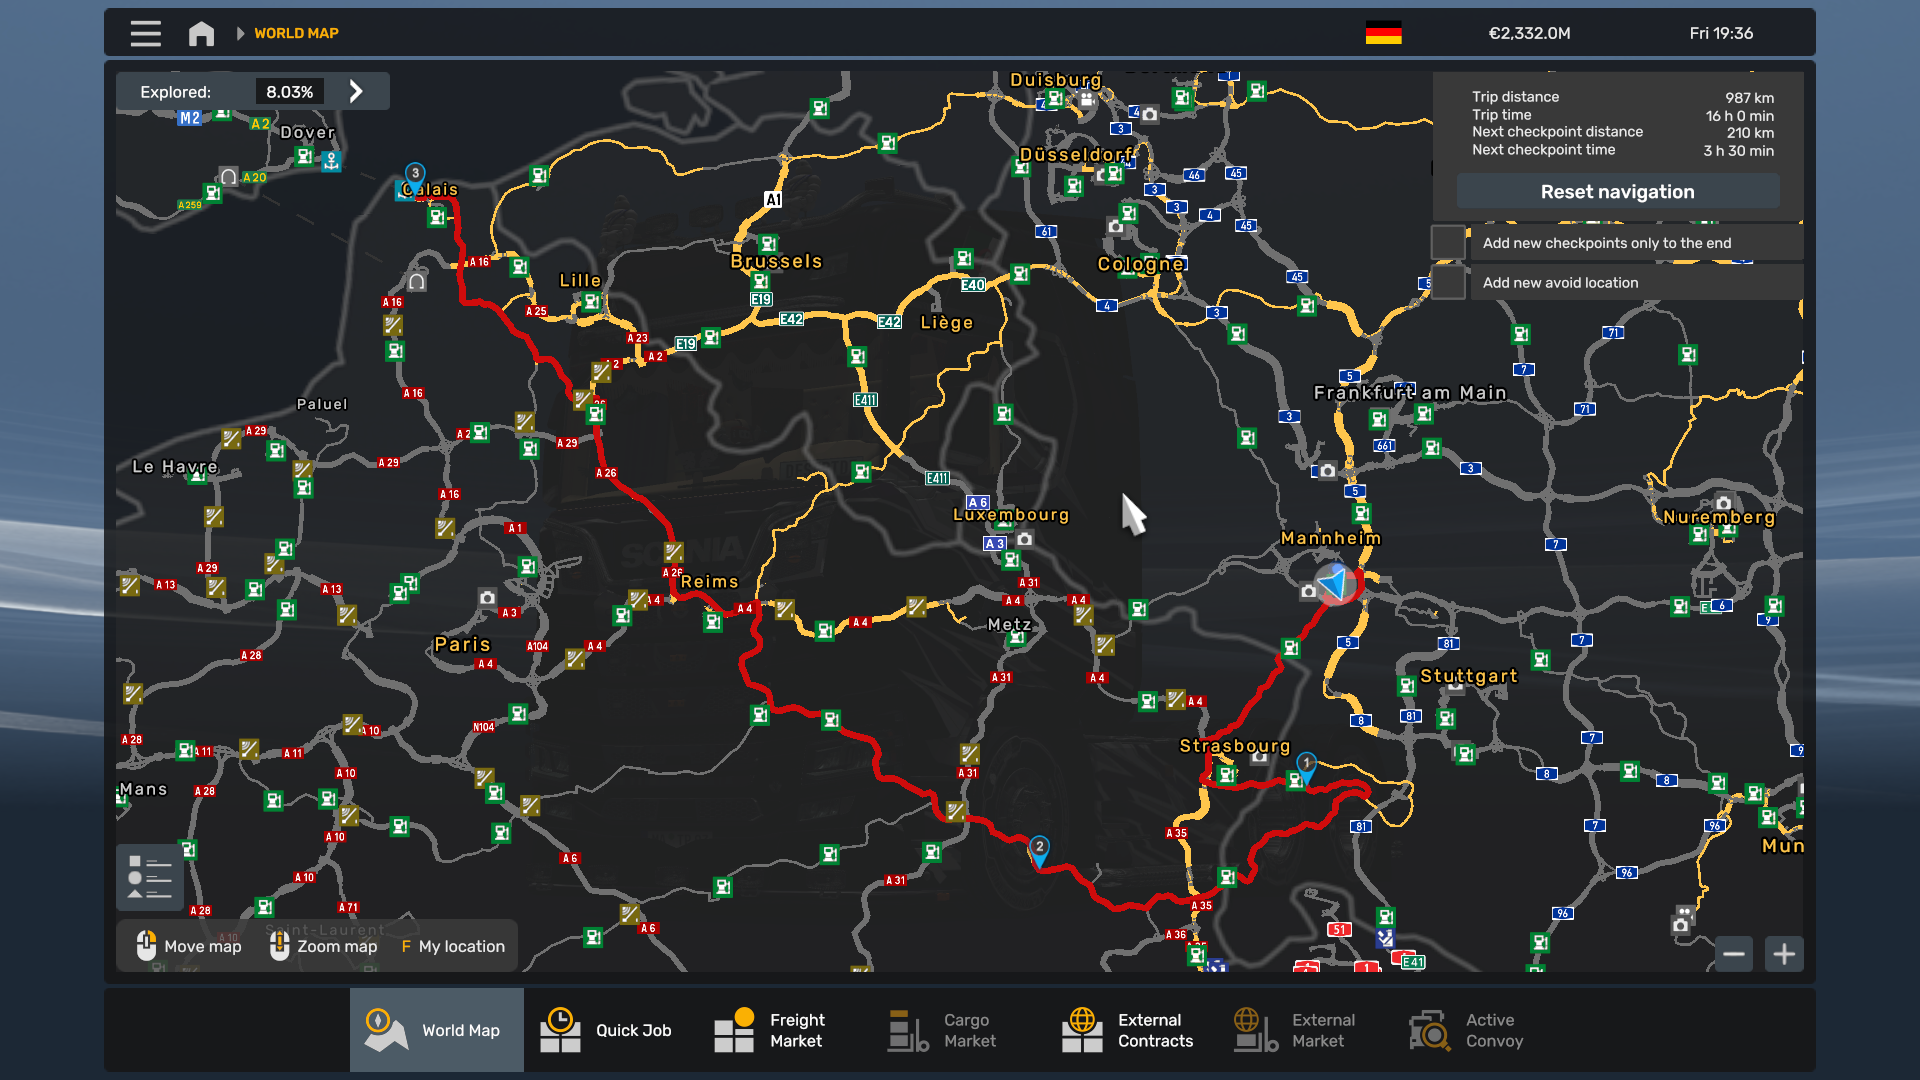Image resolution: width=1920 pixels, height=1080 pixels.
Task: Click the Paris city label on map
Action: [x=462, y=645]
